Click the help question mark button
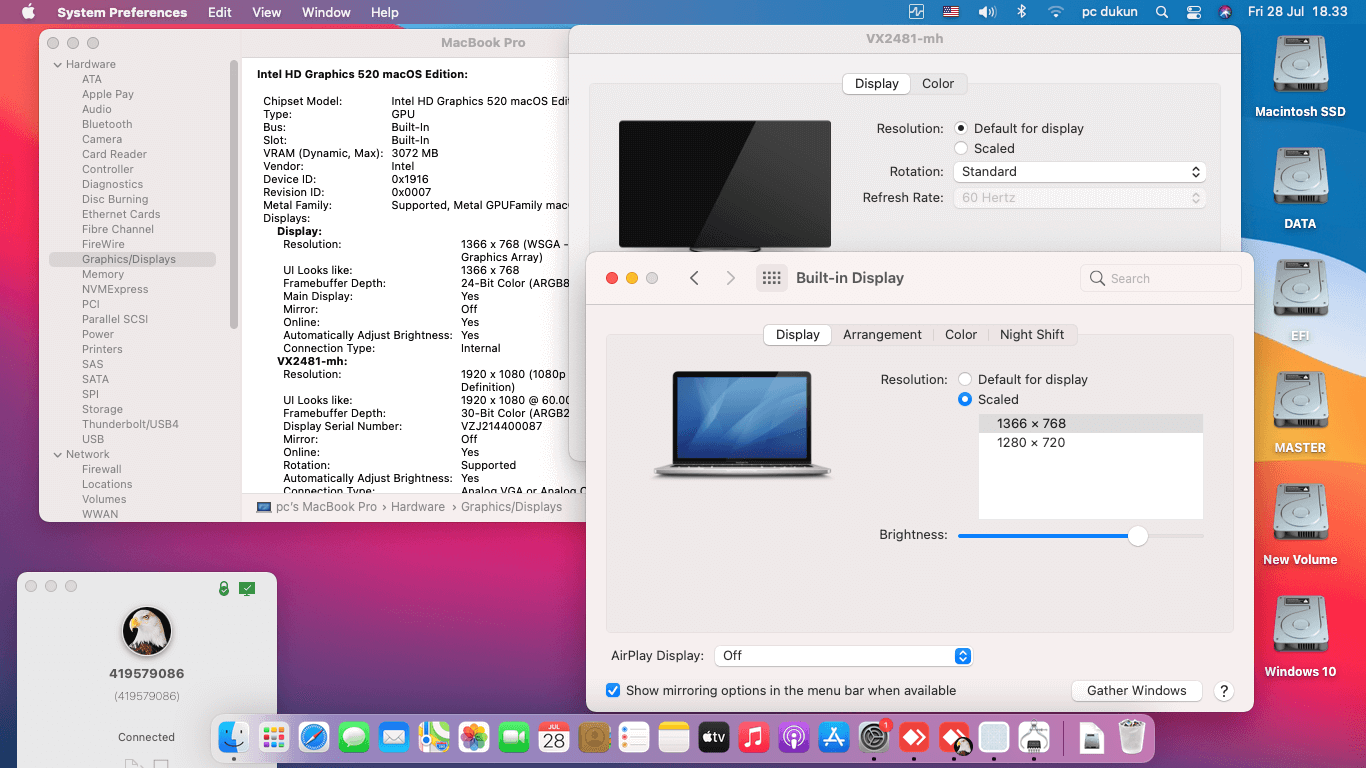This screenshot has width=1366, height=768. click(1223, 691)
